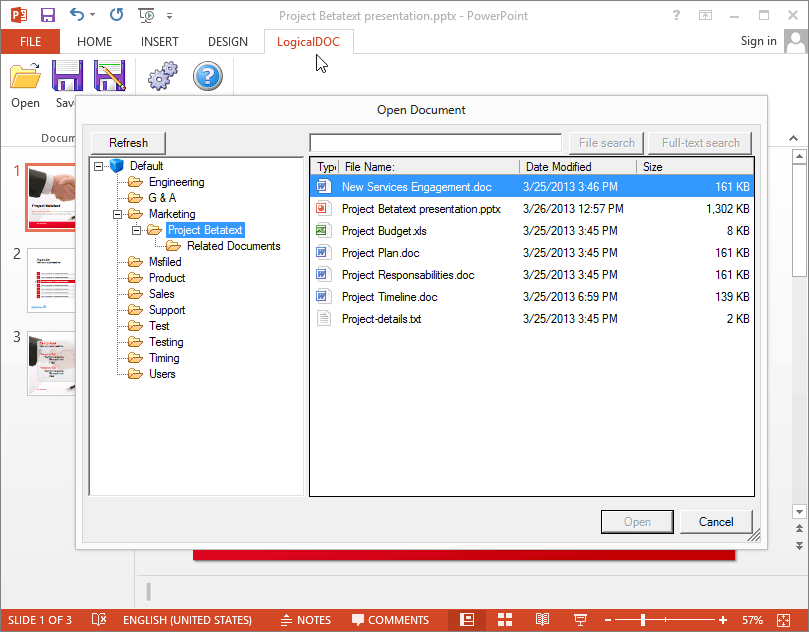Viewport: 809px width, 632px height.
Task: Select slide 2 thumbnail
Action: coord(51,280)
